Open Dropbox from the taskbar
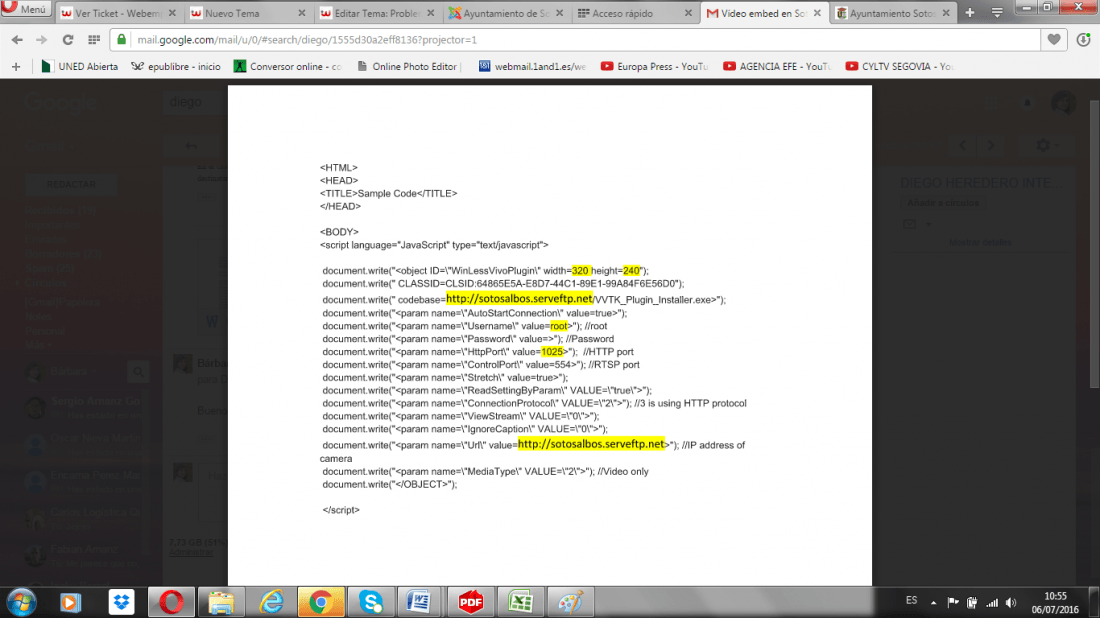The width and height of the screenshot is (1100, 618). (121, 603)
